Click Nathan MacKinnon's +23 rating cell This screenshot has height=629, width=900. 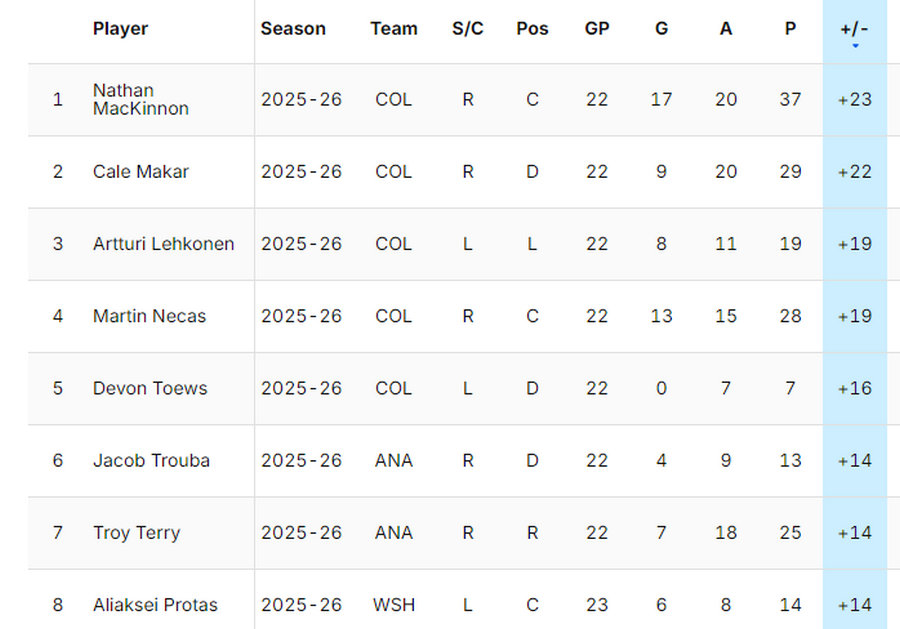click(854, 100)
